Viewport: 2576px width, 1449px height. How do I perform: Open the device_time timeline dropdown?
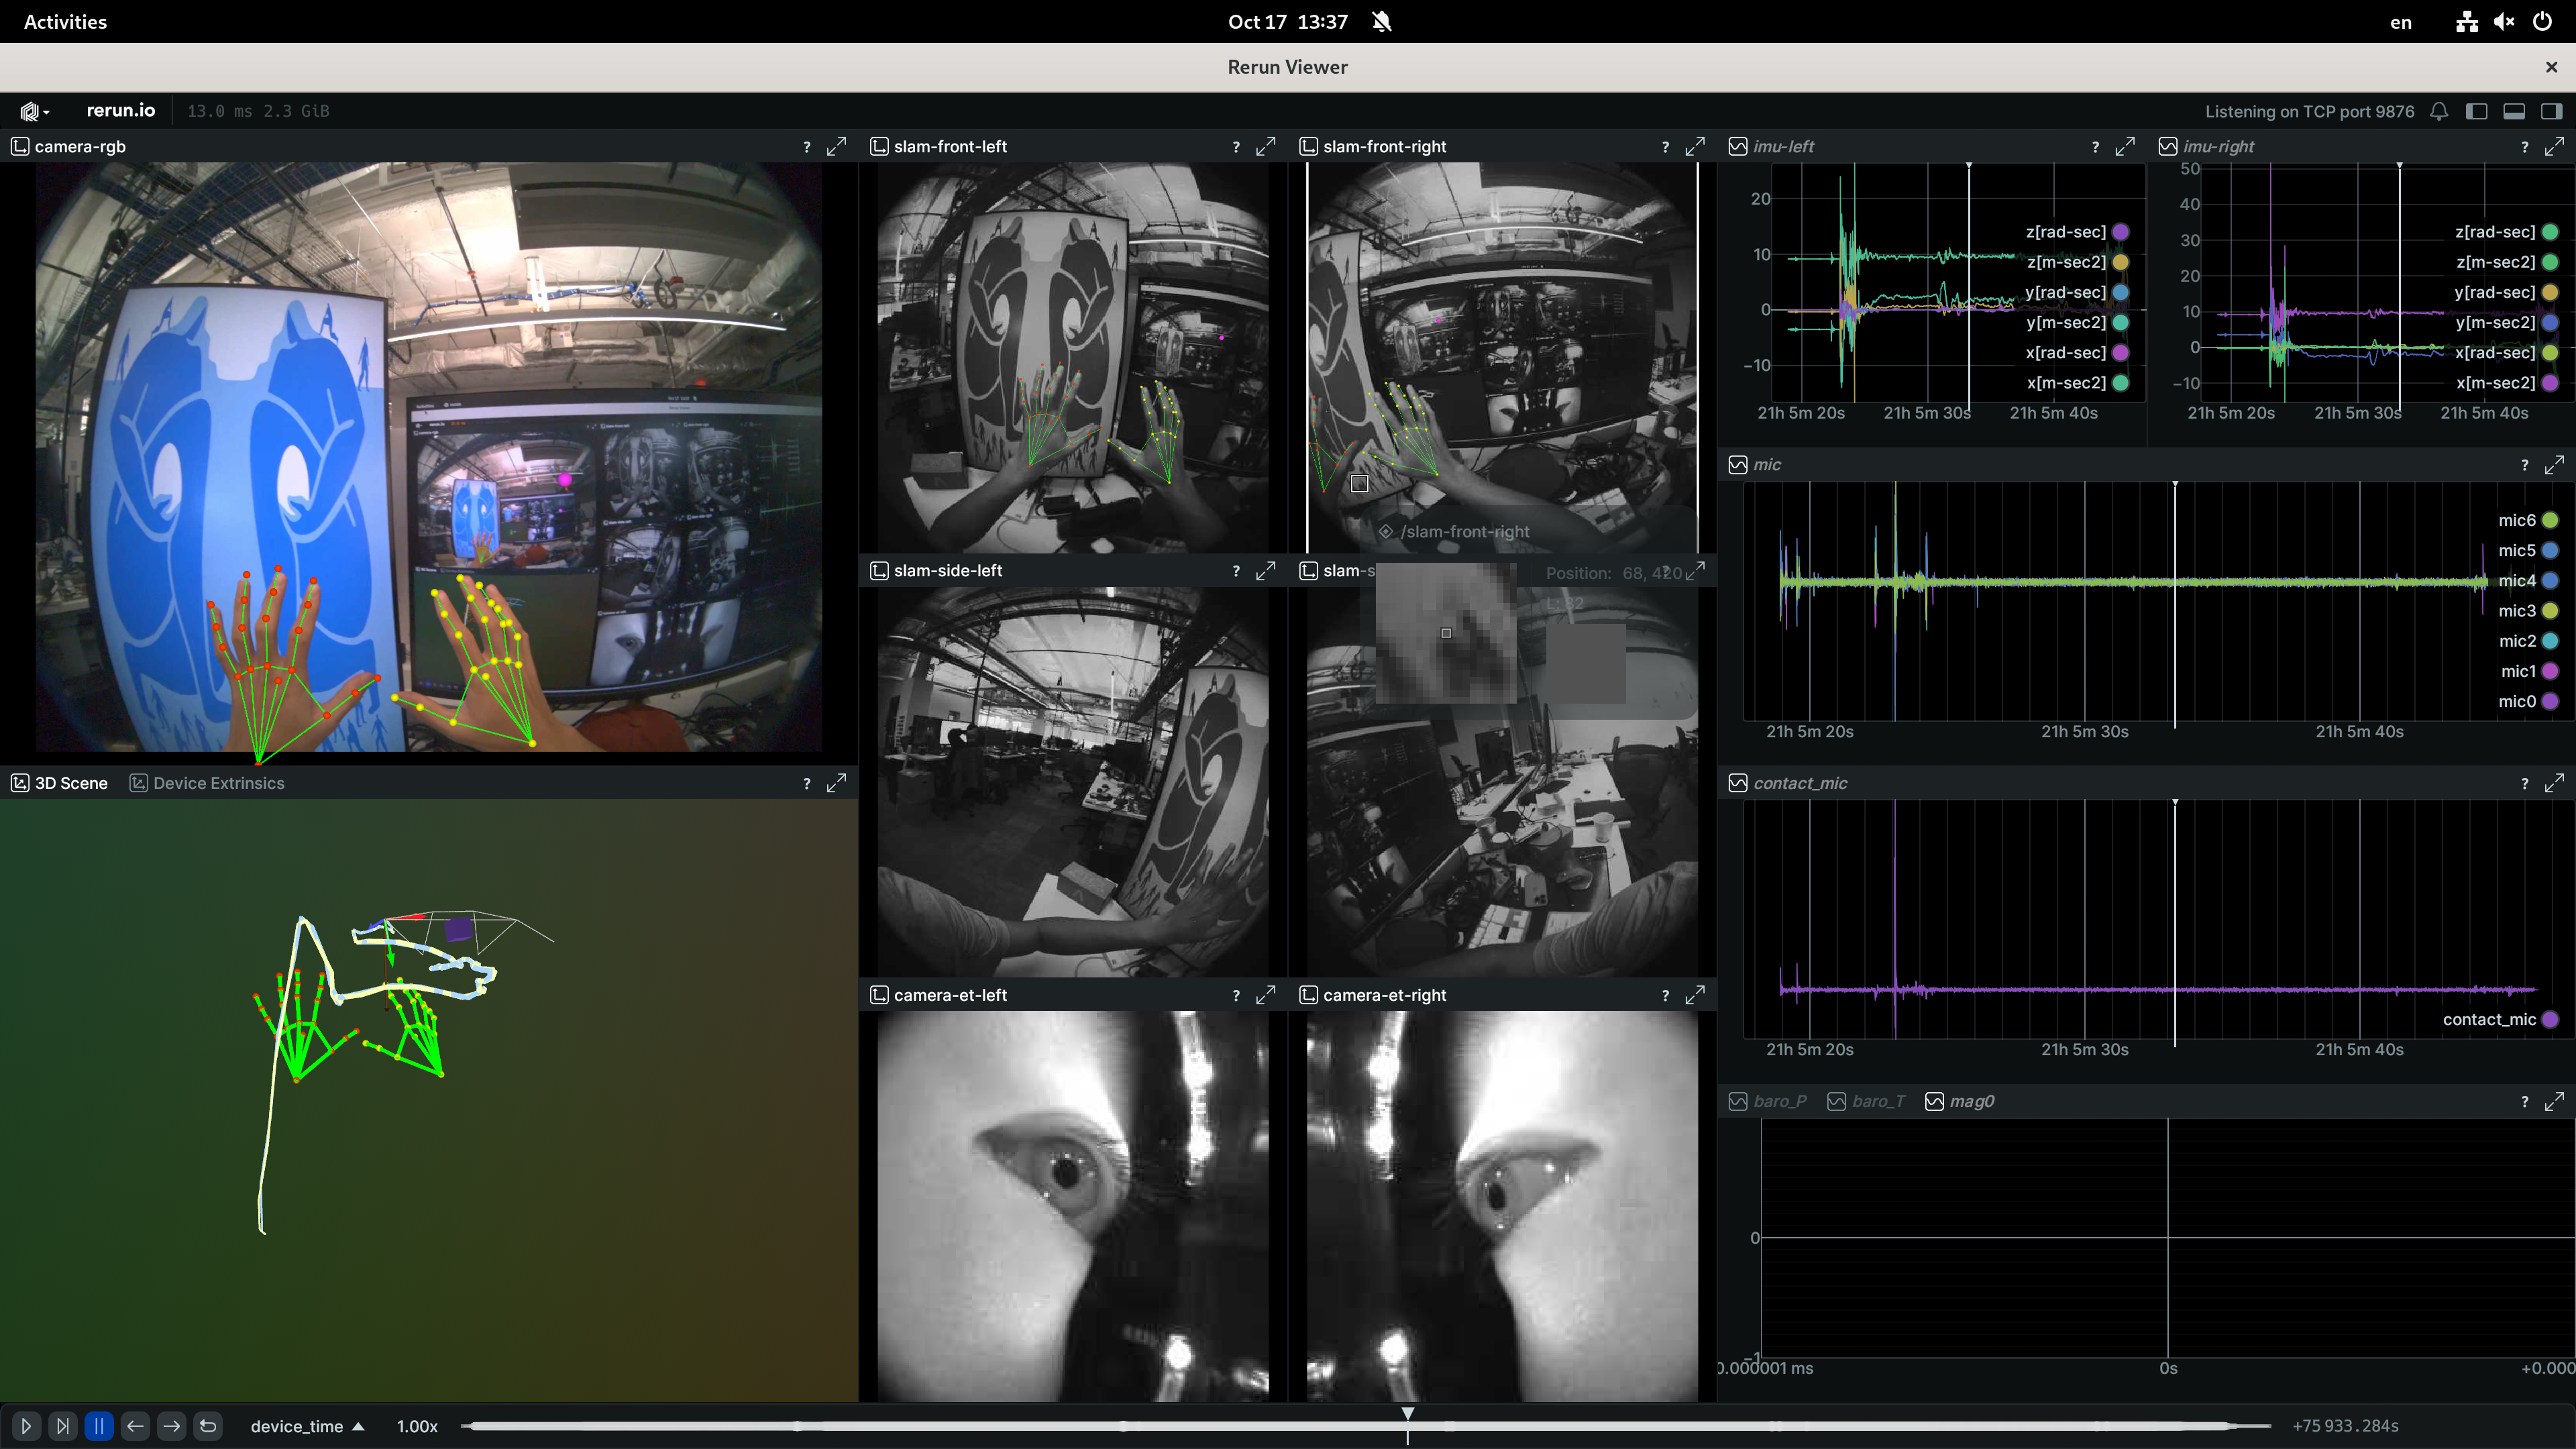[x=307, y=1426]
